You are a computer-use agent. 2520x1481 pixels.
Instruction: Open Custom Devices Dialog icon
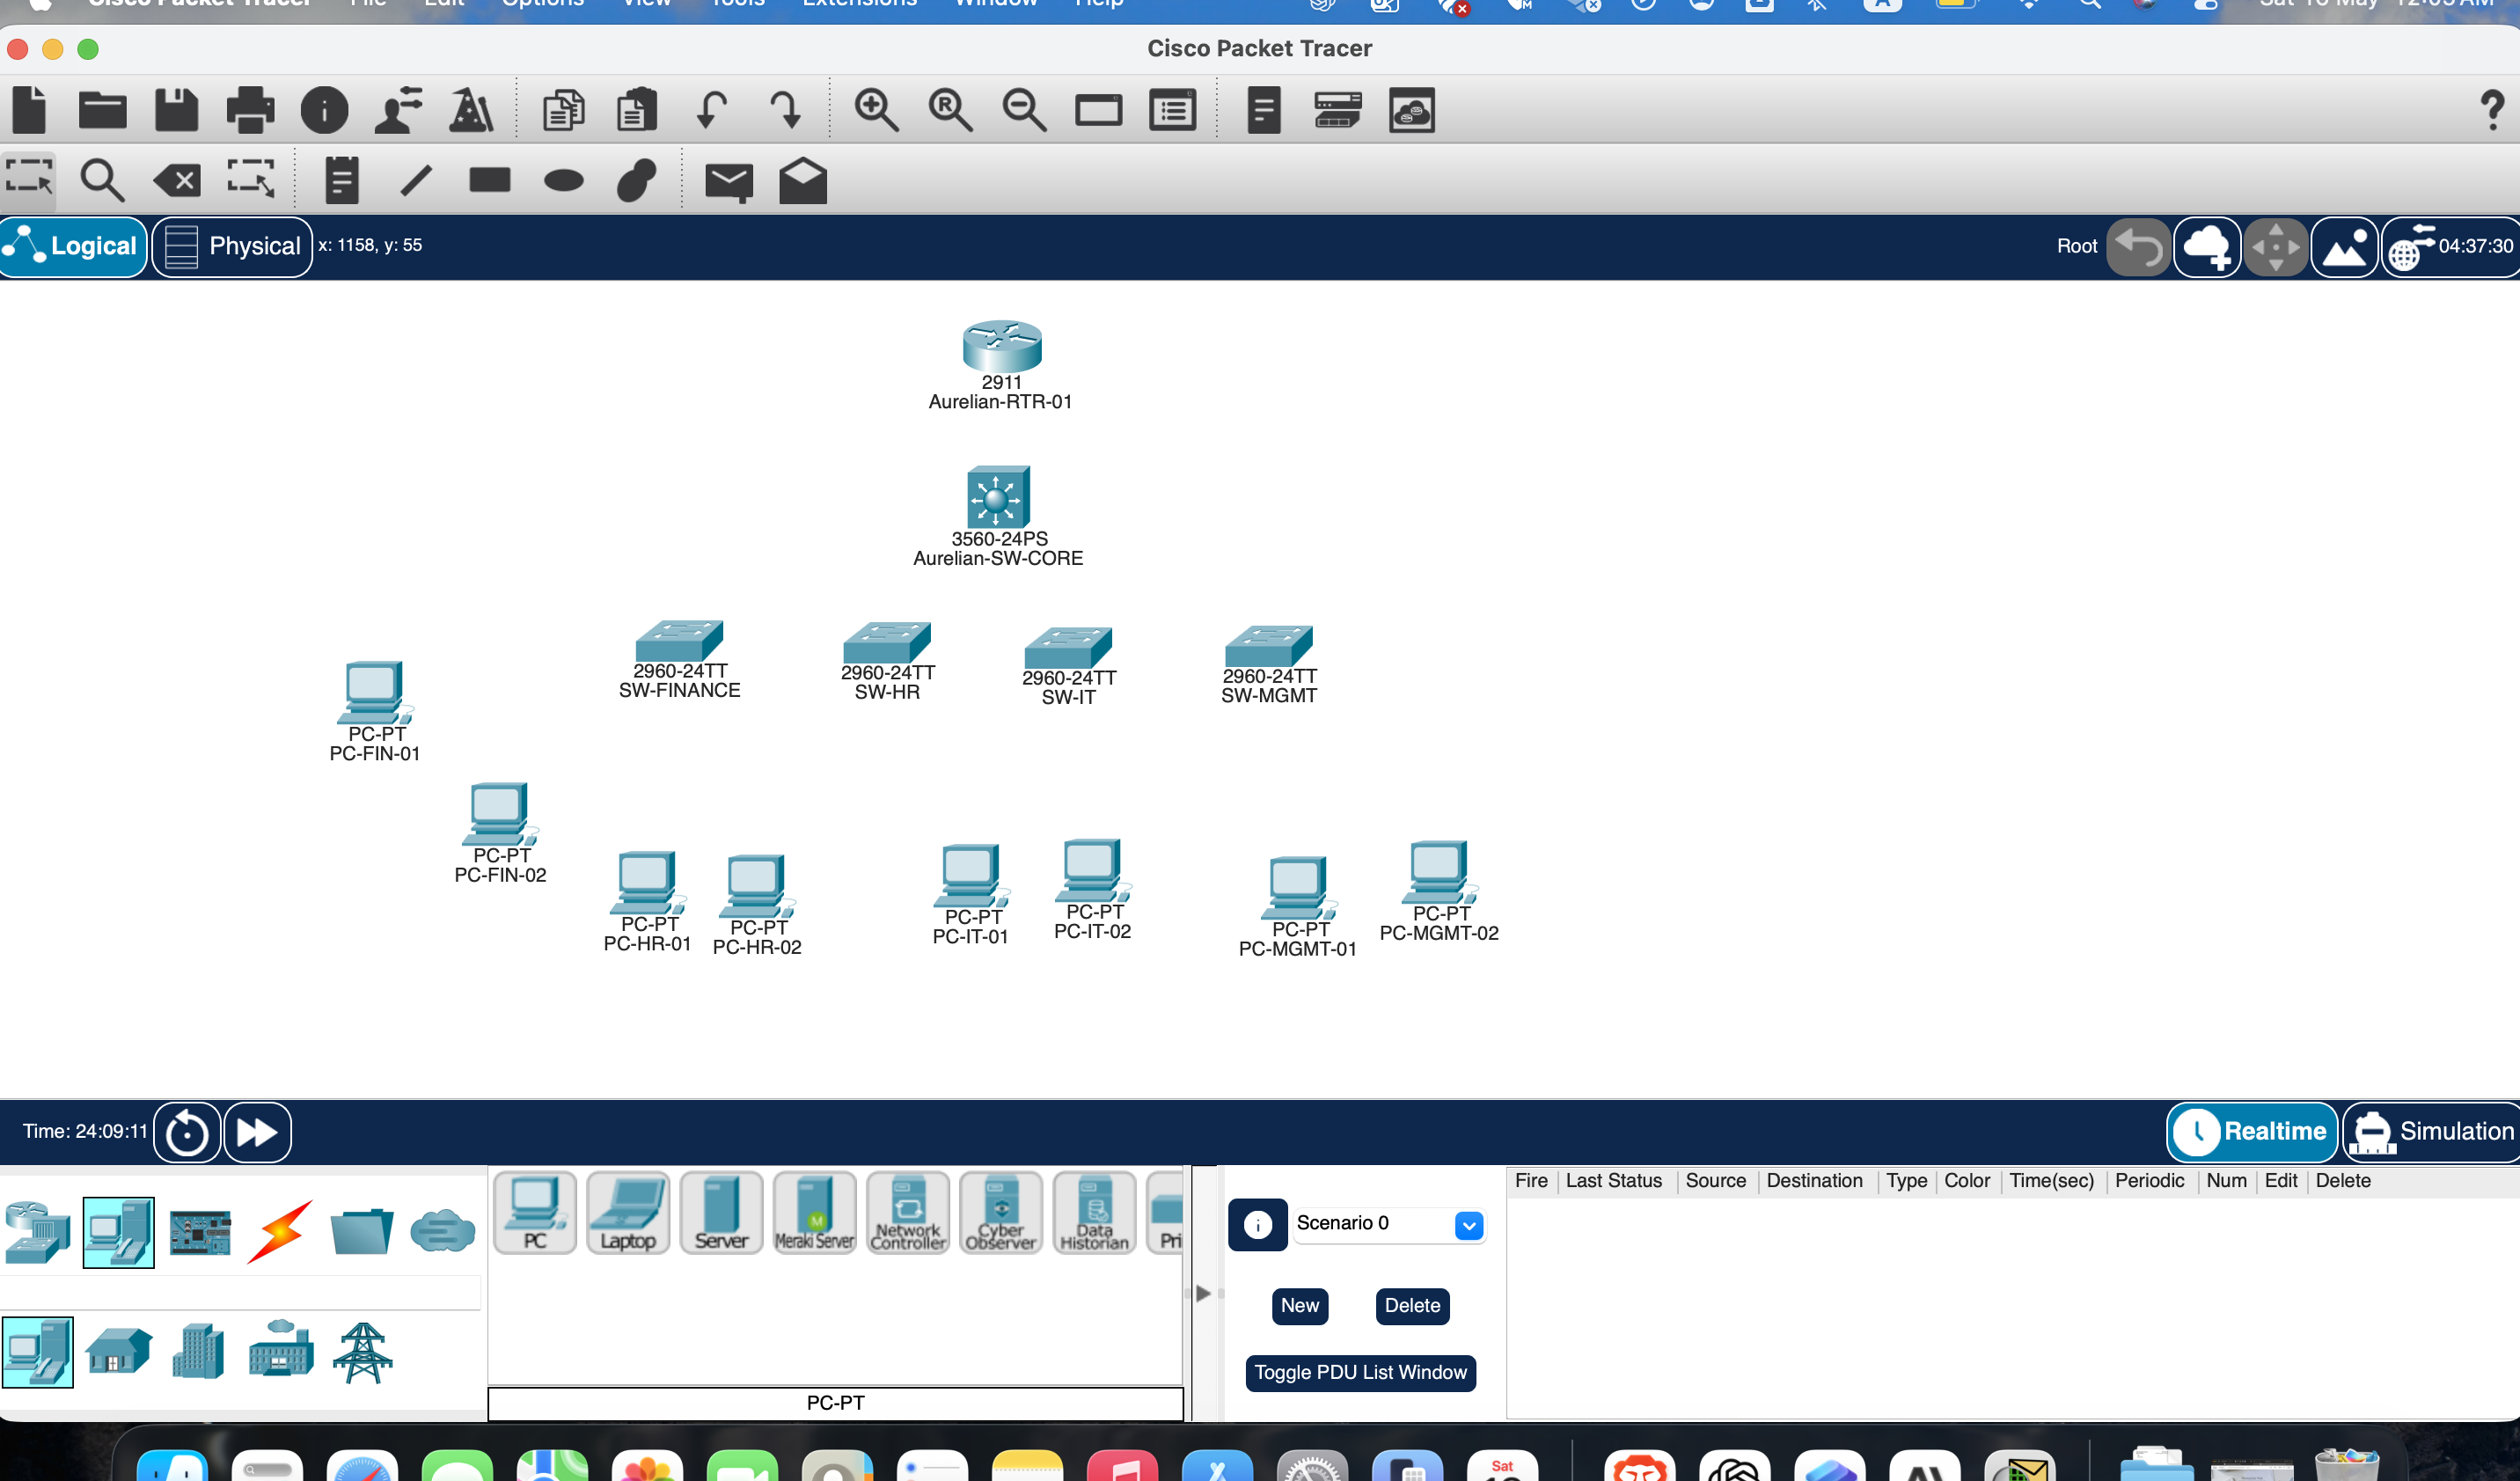pos(1337,109)
